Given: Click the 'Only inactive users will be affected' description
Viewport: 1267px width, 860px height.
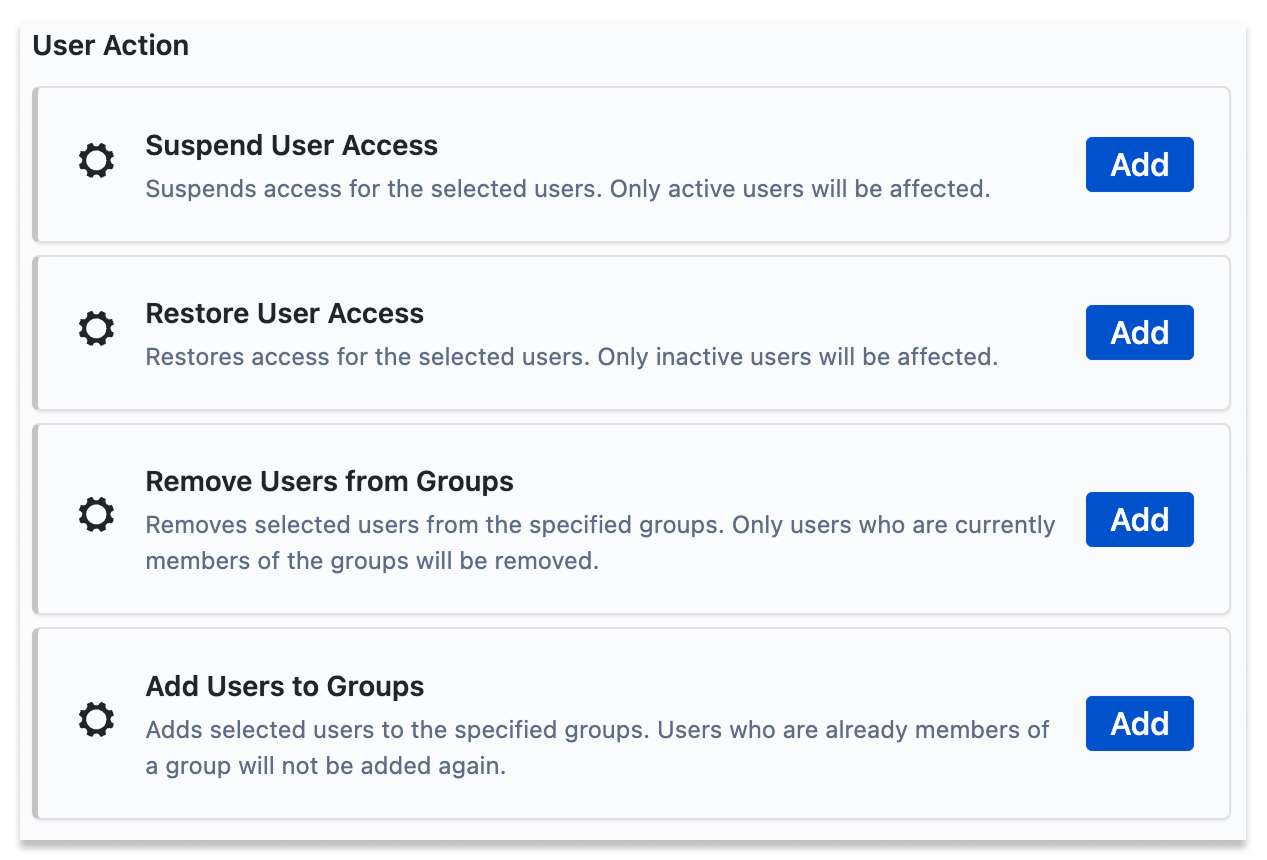Looking at the screenshot, I should 571,357.
